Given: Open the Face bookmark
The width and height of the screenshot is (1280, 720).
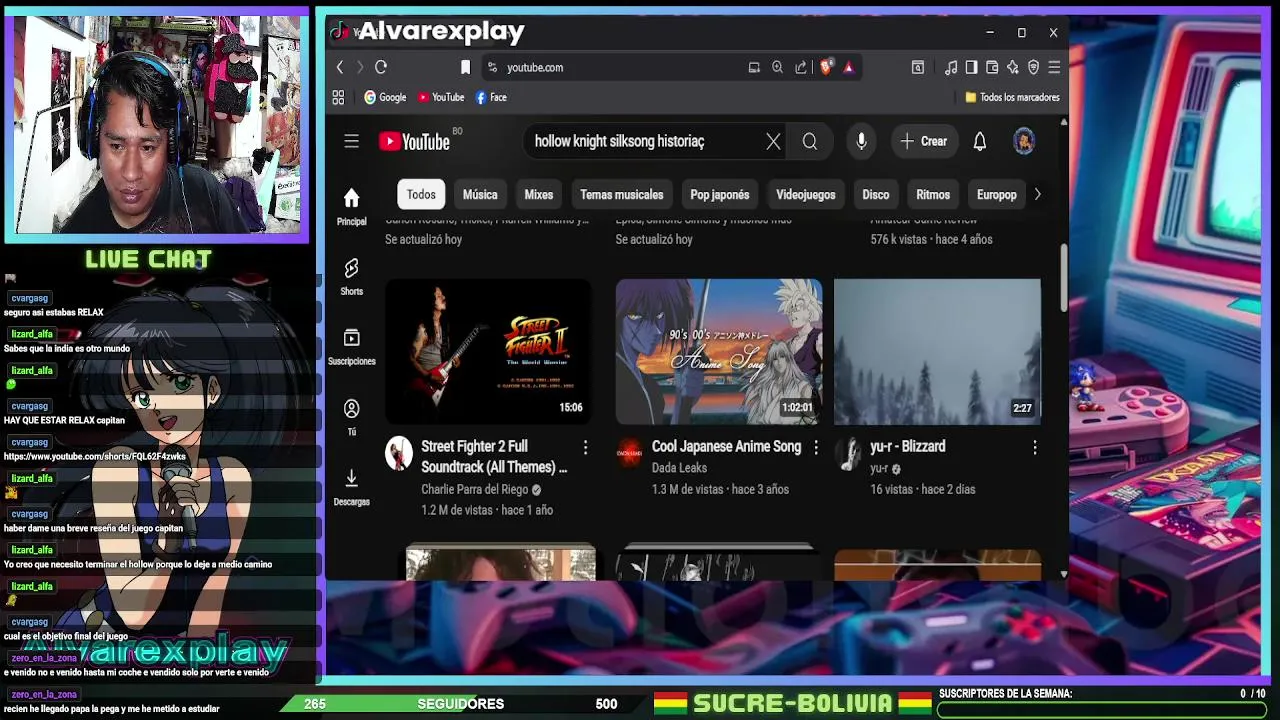Looking at the screenshot, I should point(491,97).
